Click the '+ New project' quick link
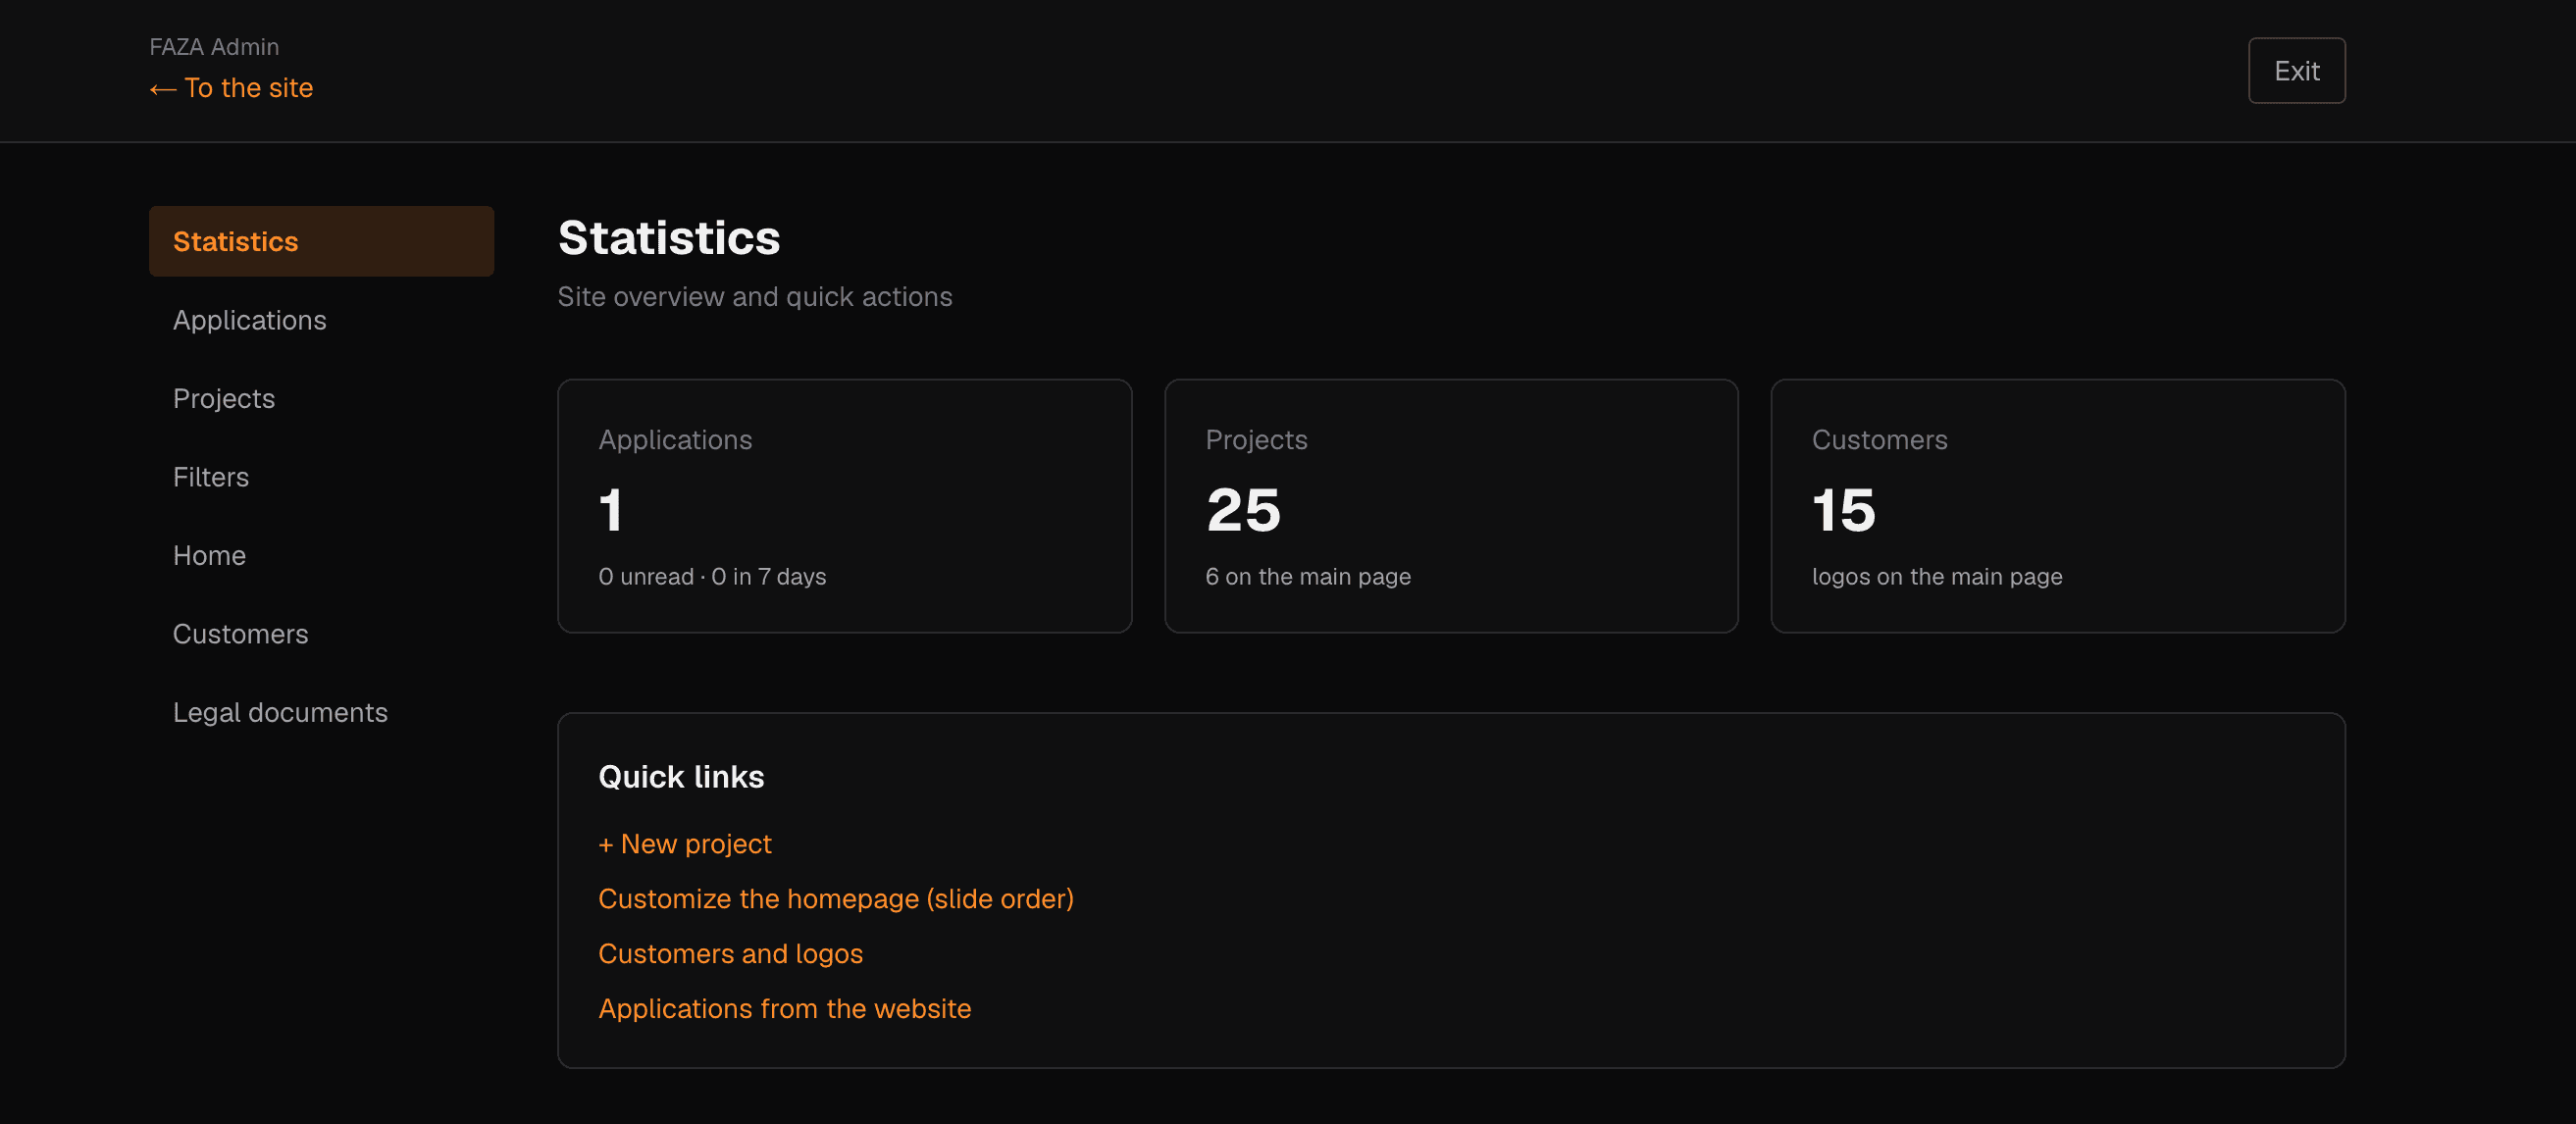Screen dimensions: 2576x1124 click(x=685, y=844)
